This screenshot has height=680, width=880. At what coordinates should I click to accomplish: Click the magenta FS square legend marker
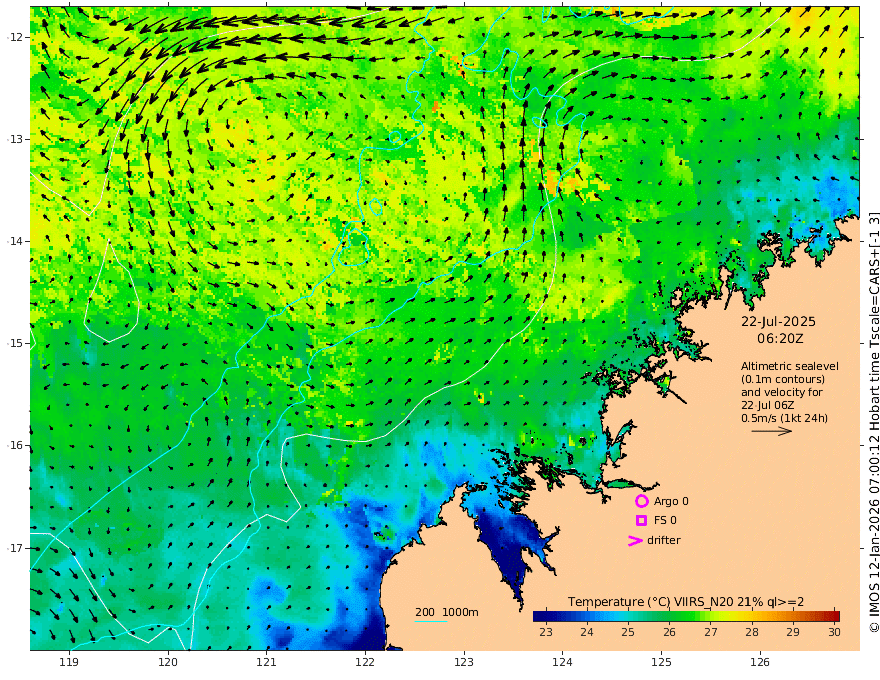click(641, 520)
